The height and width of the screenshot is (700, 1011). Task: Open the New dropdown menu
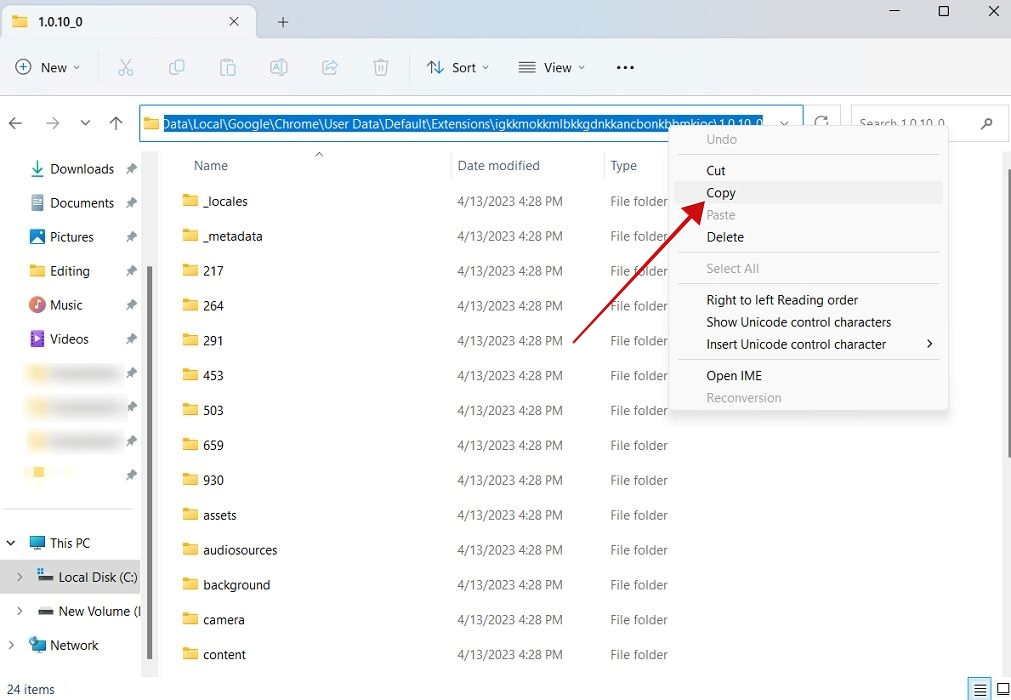coord(47,67)
